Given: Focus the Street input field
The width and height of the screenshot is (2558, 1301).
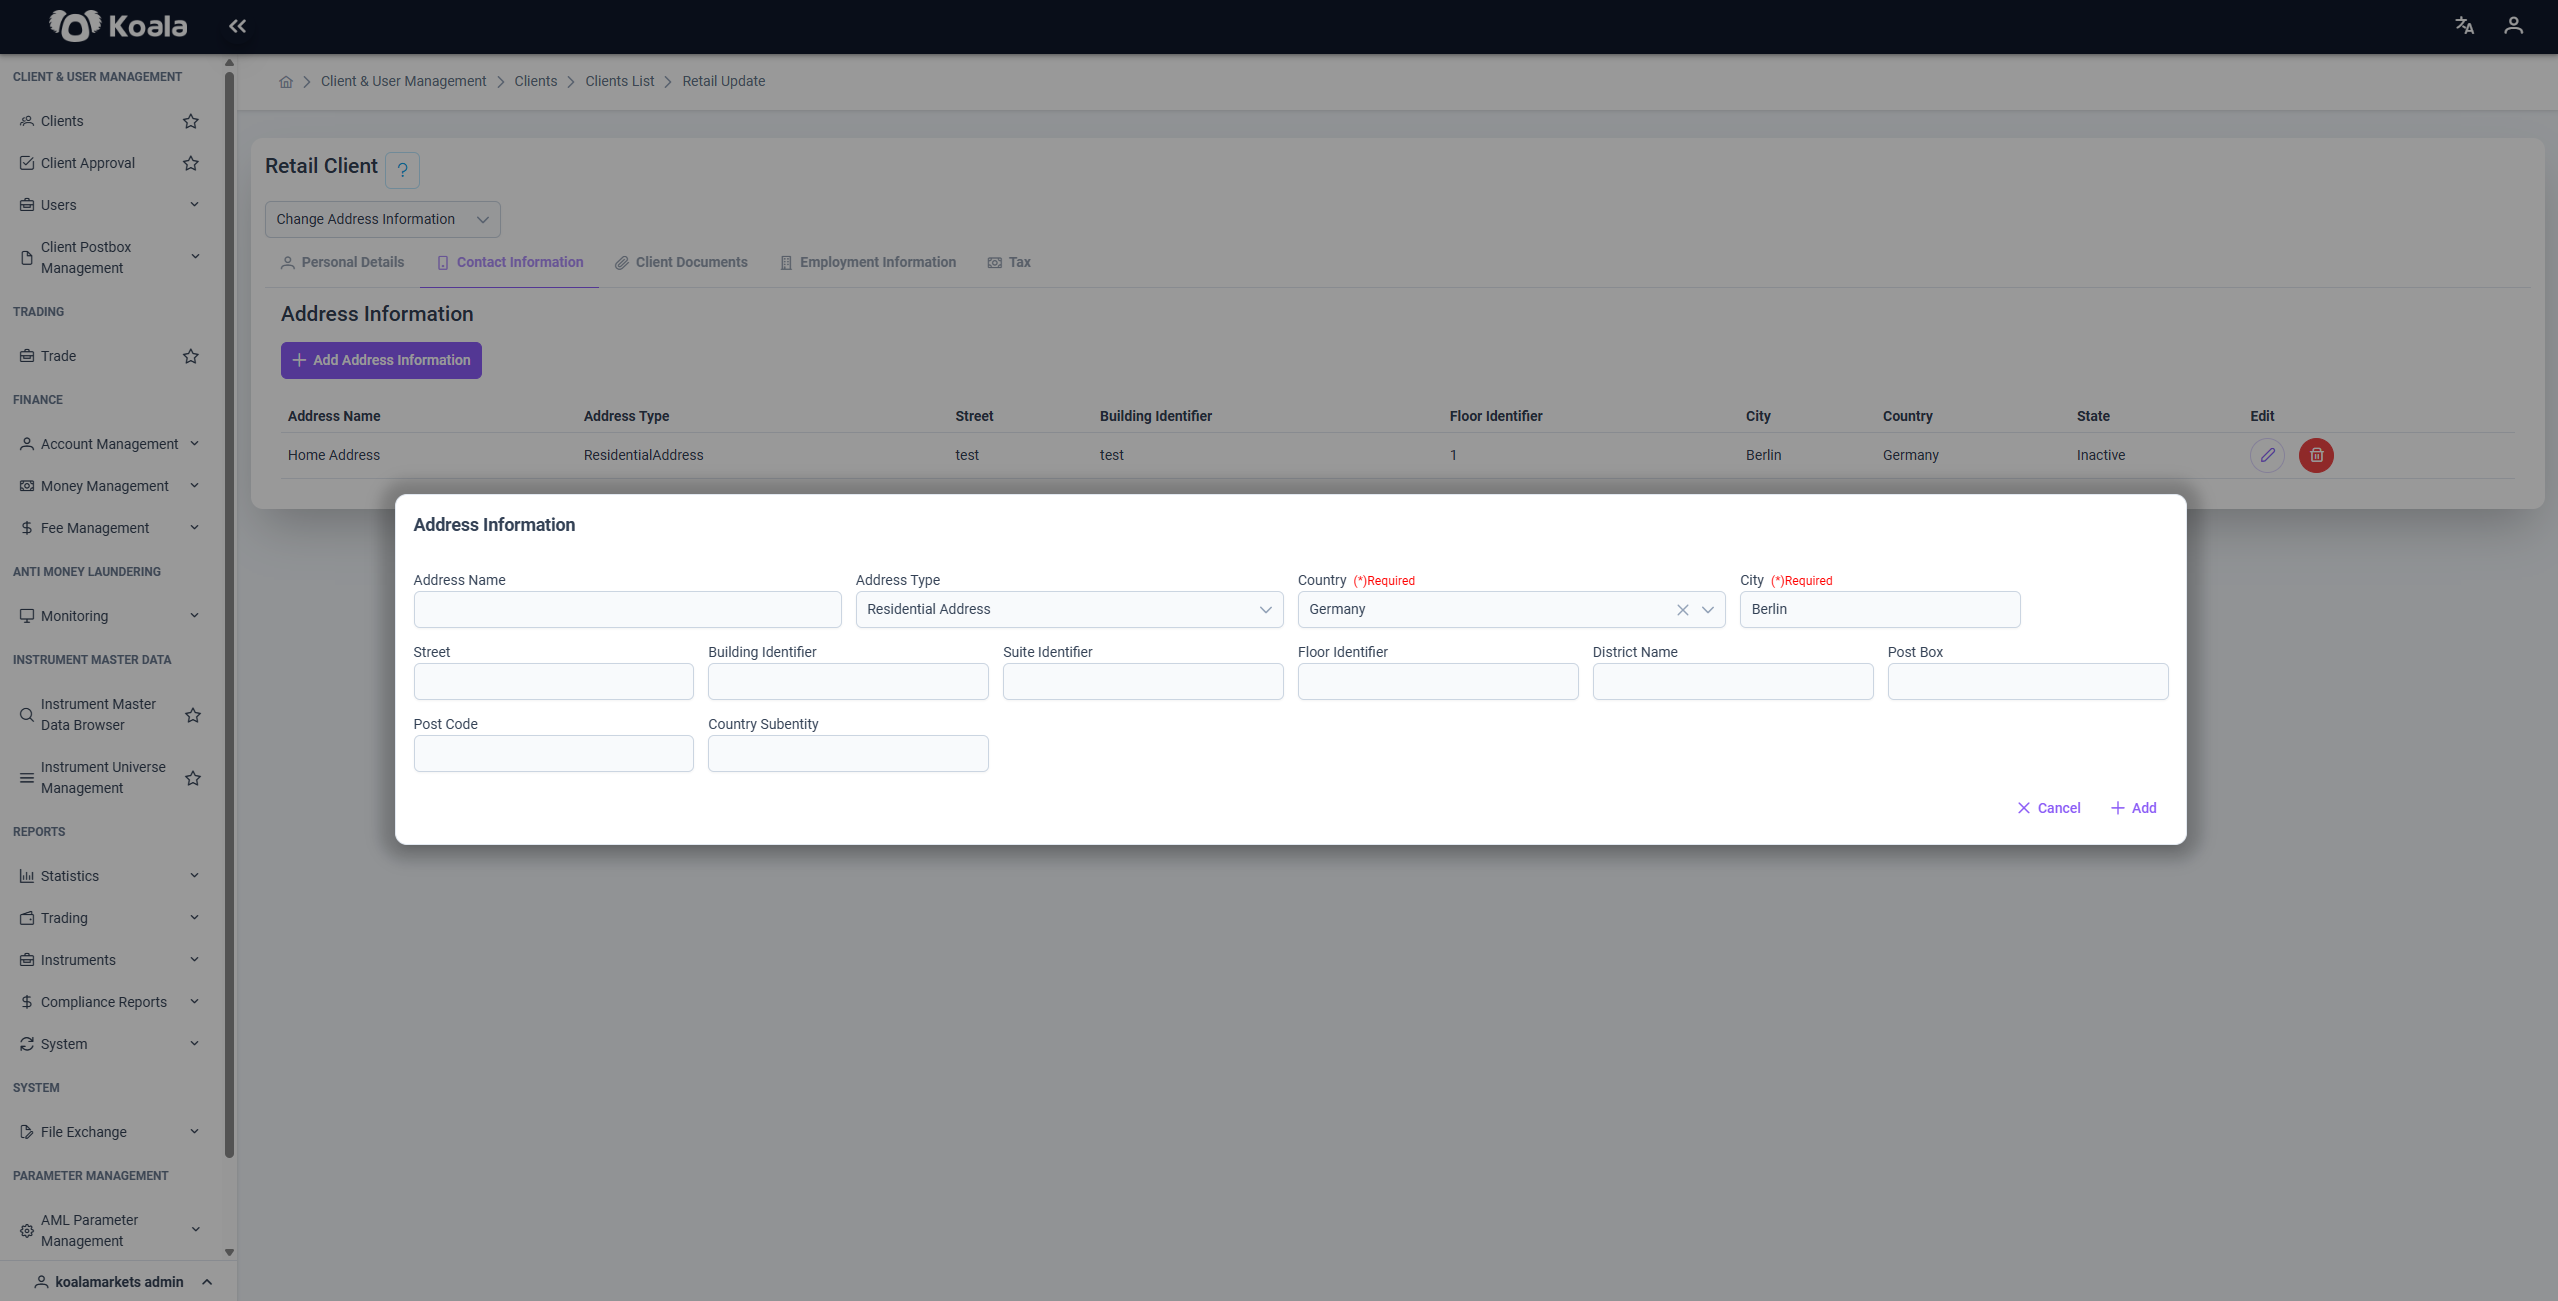Looking at the screenshot, I should click(x=553, y=682).
